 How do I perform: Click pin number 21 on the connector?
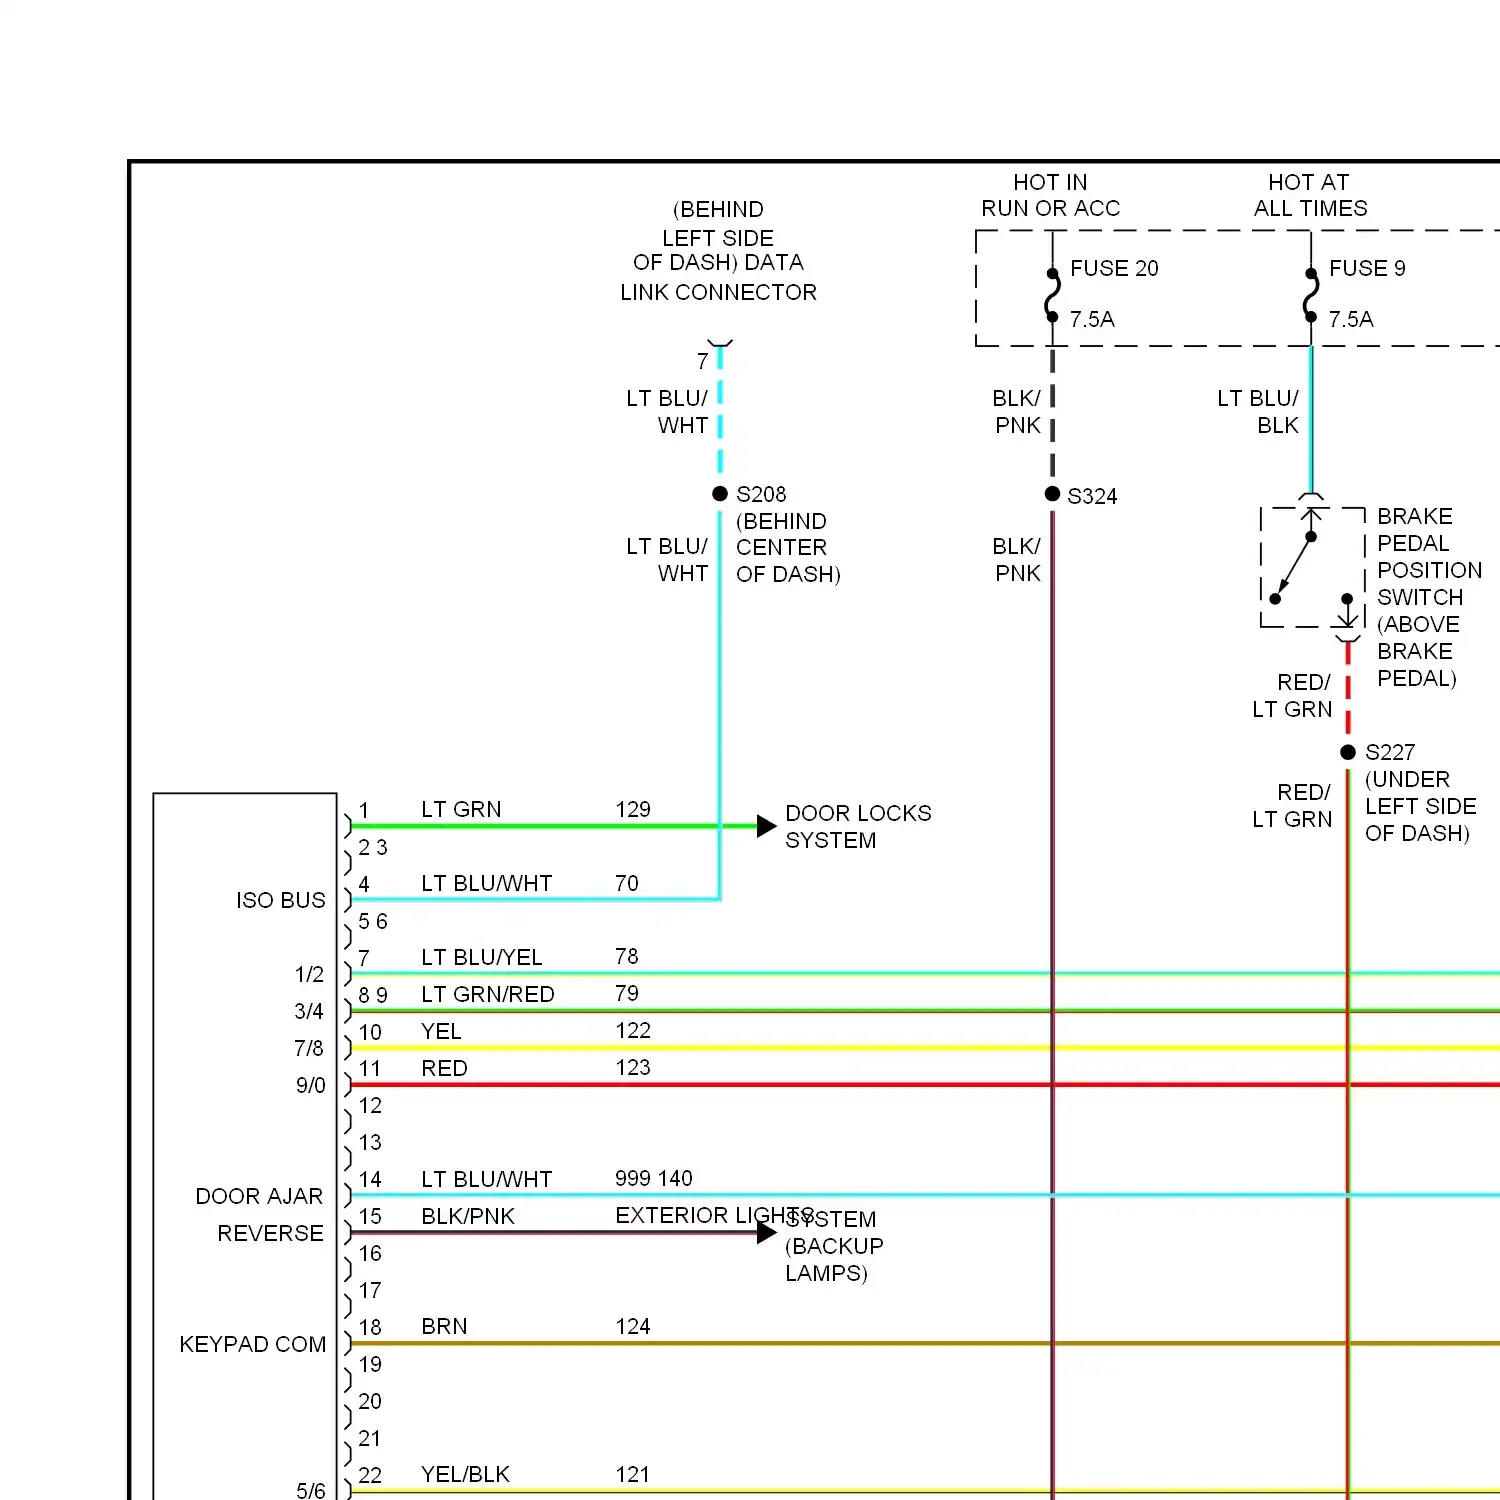370,1438
